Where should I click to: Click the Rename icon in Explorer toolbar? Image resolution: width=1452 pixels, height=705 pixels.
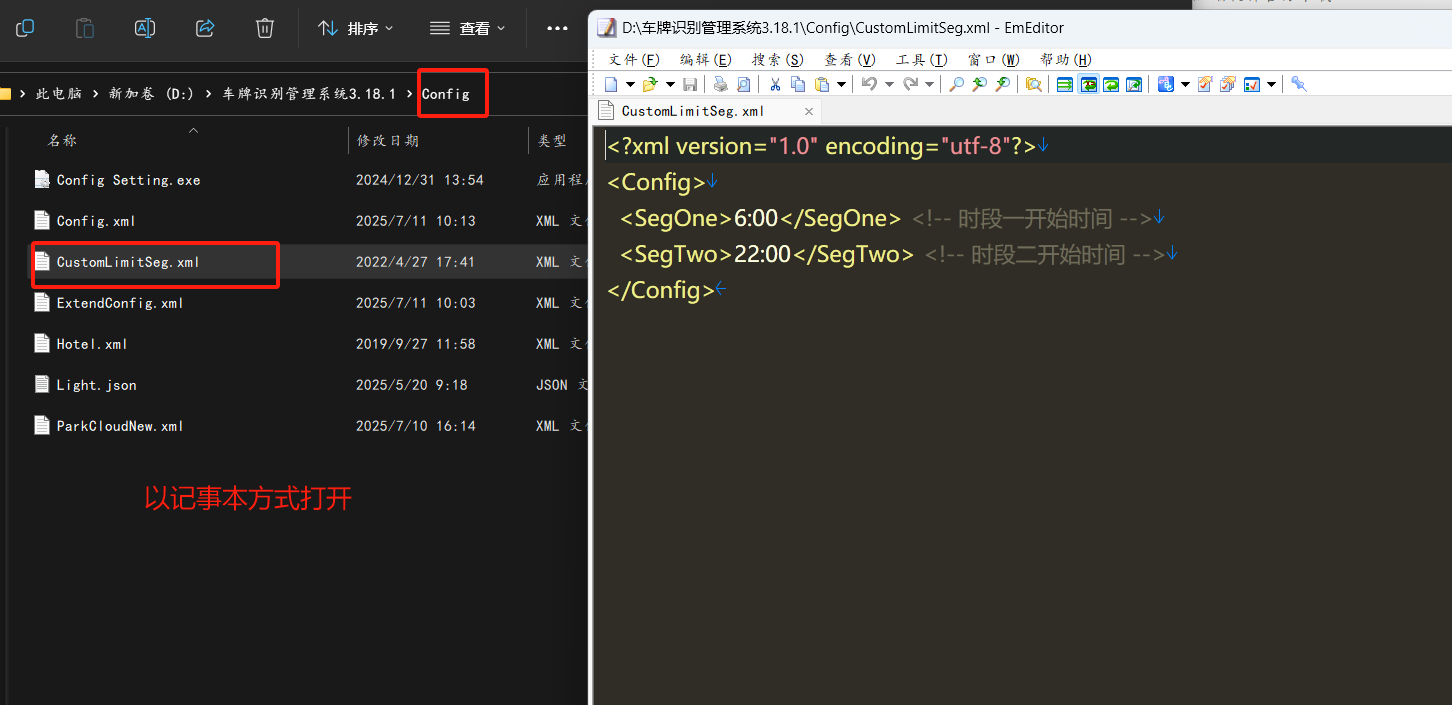[x=145, y=28]
